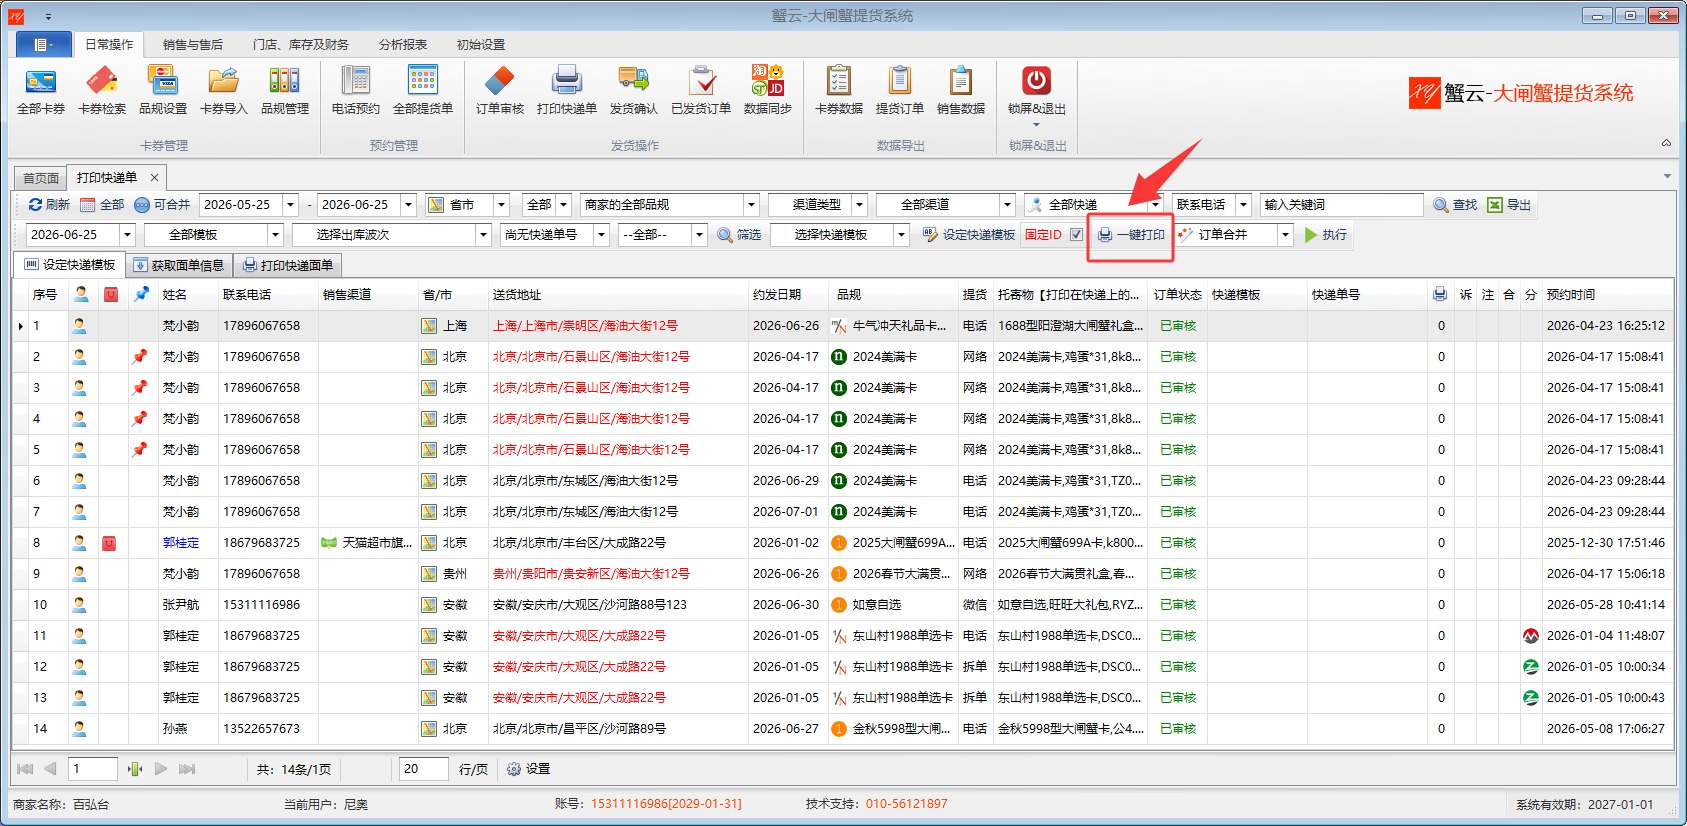Open the 选择出库波次 dropdown

(x=391, y=235)
